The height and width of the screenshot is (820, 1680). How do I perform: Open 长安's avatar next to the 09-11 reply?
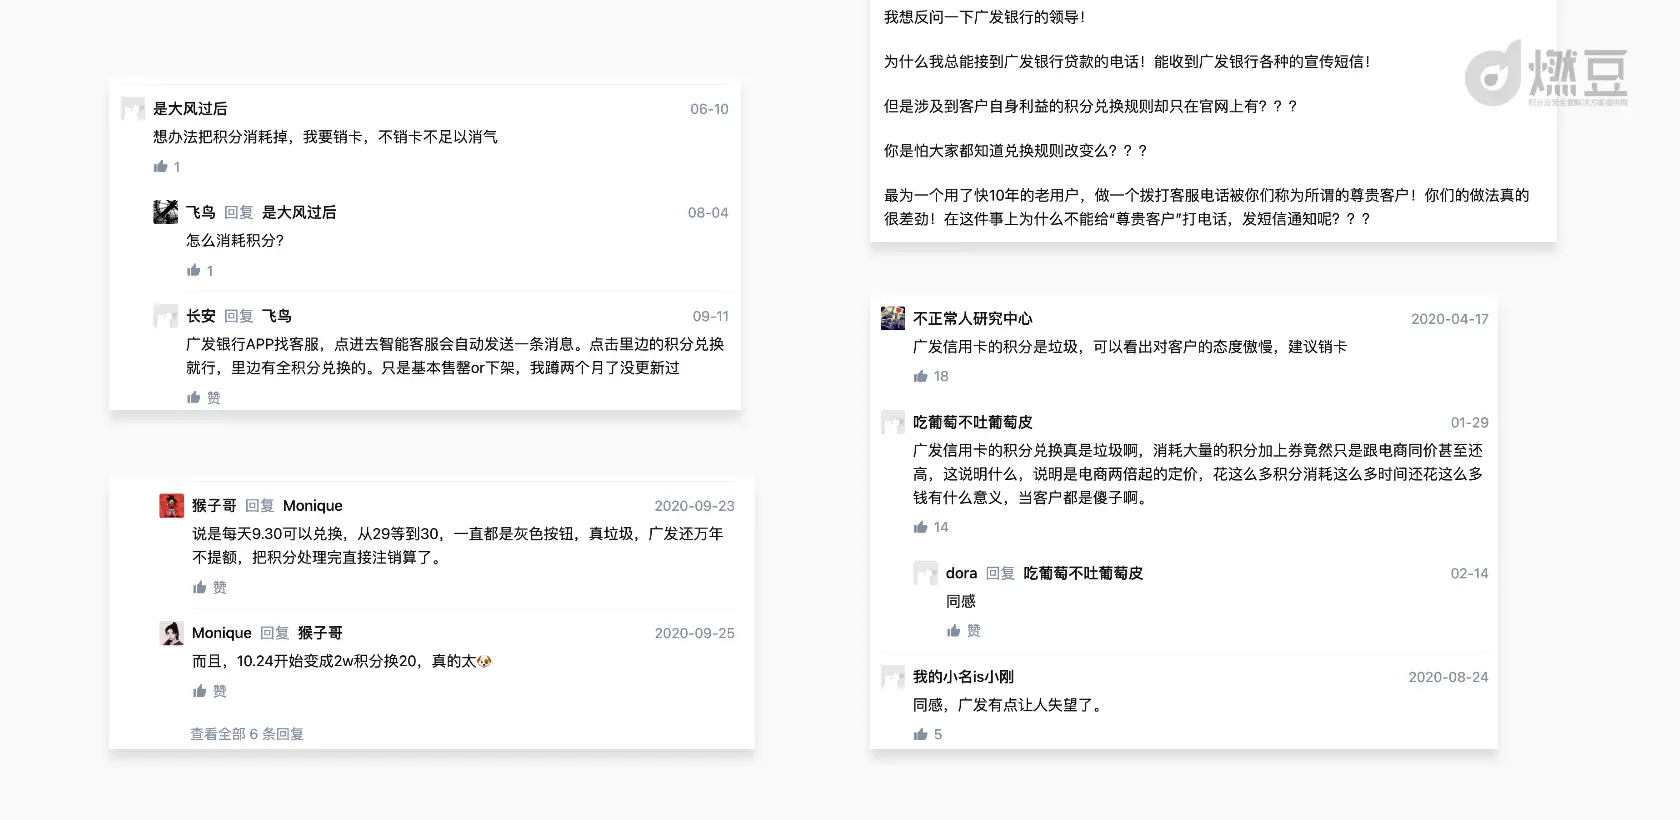pyautogui.click(x=166, y=316)
